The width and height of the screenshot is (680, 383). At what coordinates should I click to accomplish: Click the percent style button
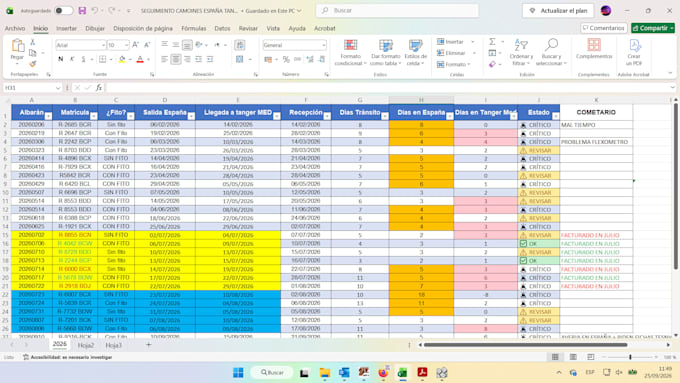tap(286, 59)
